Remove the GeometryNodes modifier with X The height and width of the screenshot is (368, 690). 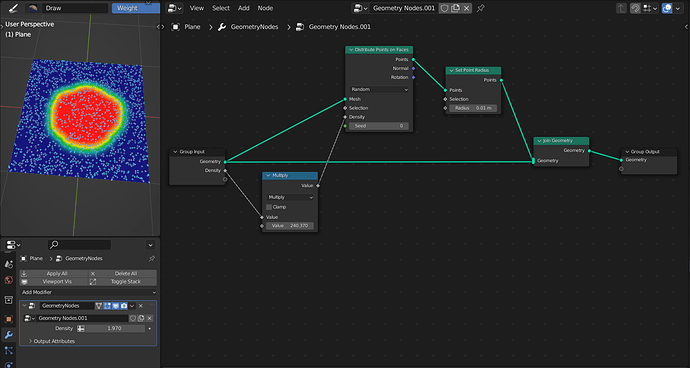[141, 305]
